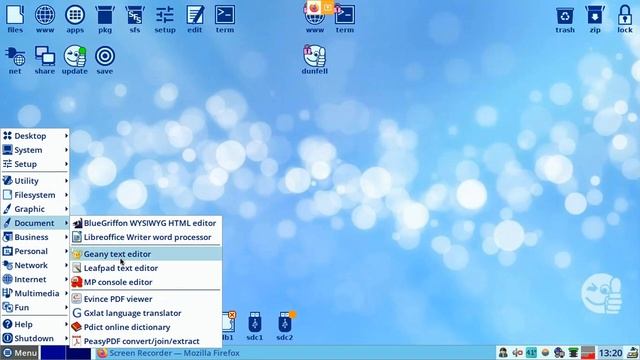Launch MP console editor
The image size is (640, 360).
[x=146, y=282]
